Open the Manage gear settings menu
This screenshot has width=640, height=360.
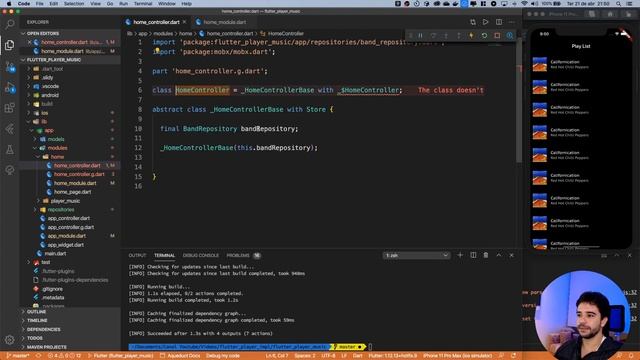point(9,339)
